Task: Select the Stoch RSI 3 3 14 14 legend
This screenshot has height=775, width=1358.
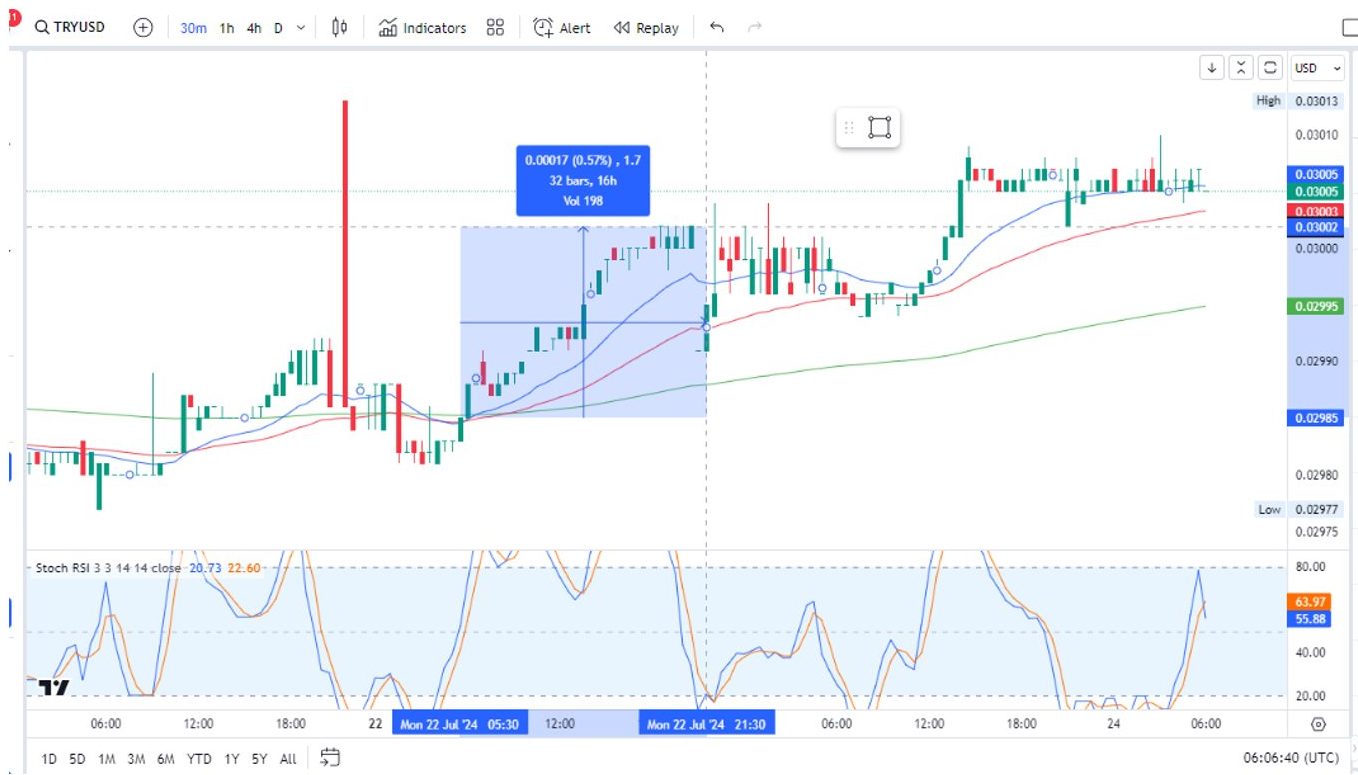Action: pos(108,568)
